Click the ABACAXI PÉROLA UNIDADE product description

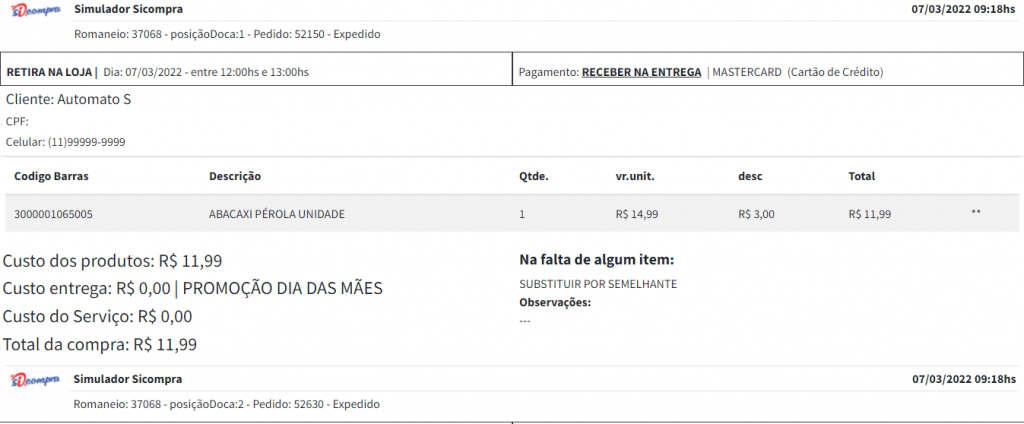coord(277,214)
